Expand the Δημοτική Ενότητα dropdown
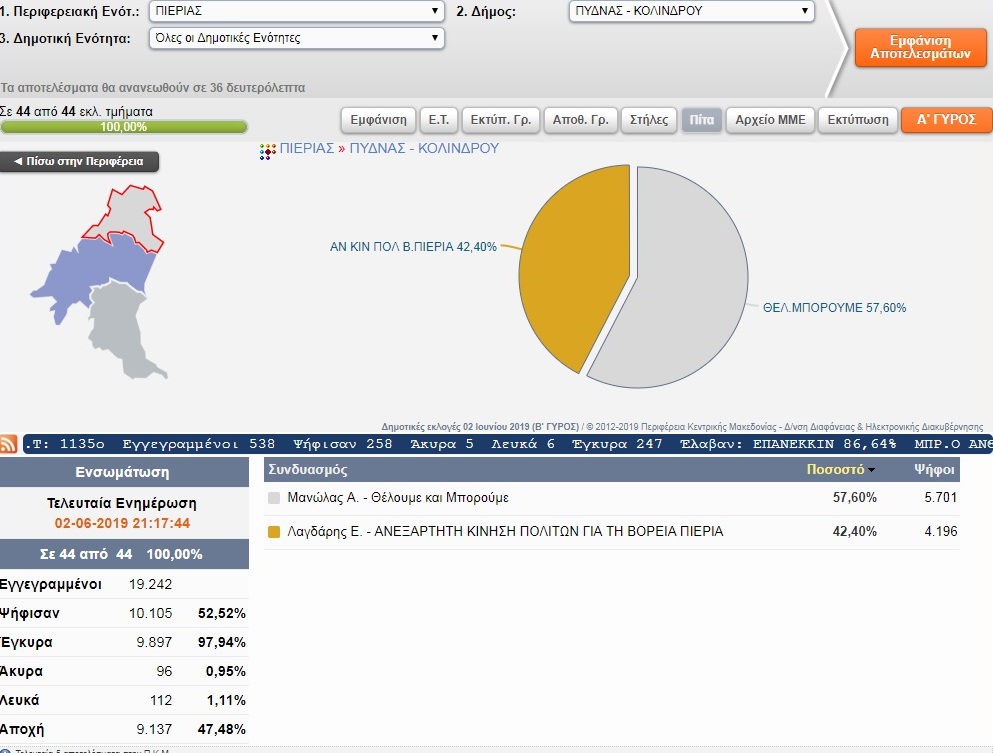The image size is (993, 753). [x=297, y=38]
